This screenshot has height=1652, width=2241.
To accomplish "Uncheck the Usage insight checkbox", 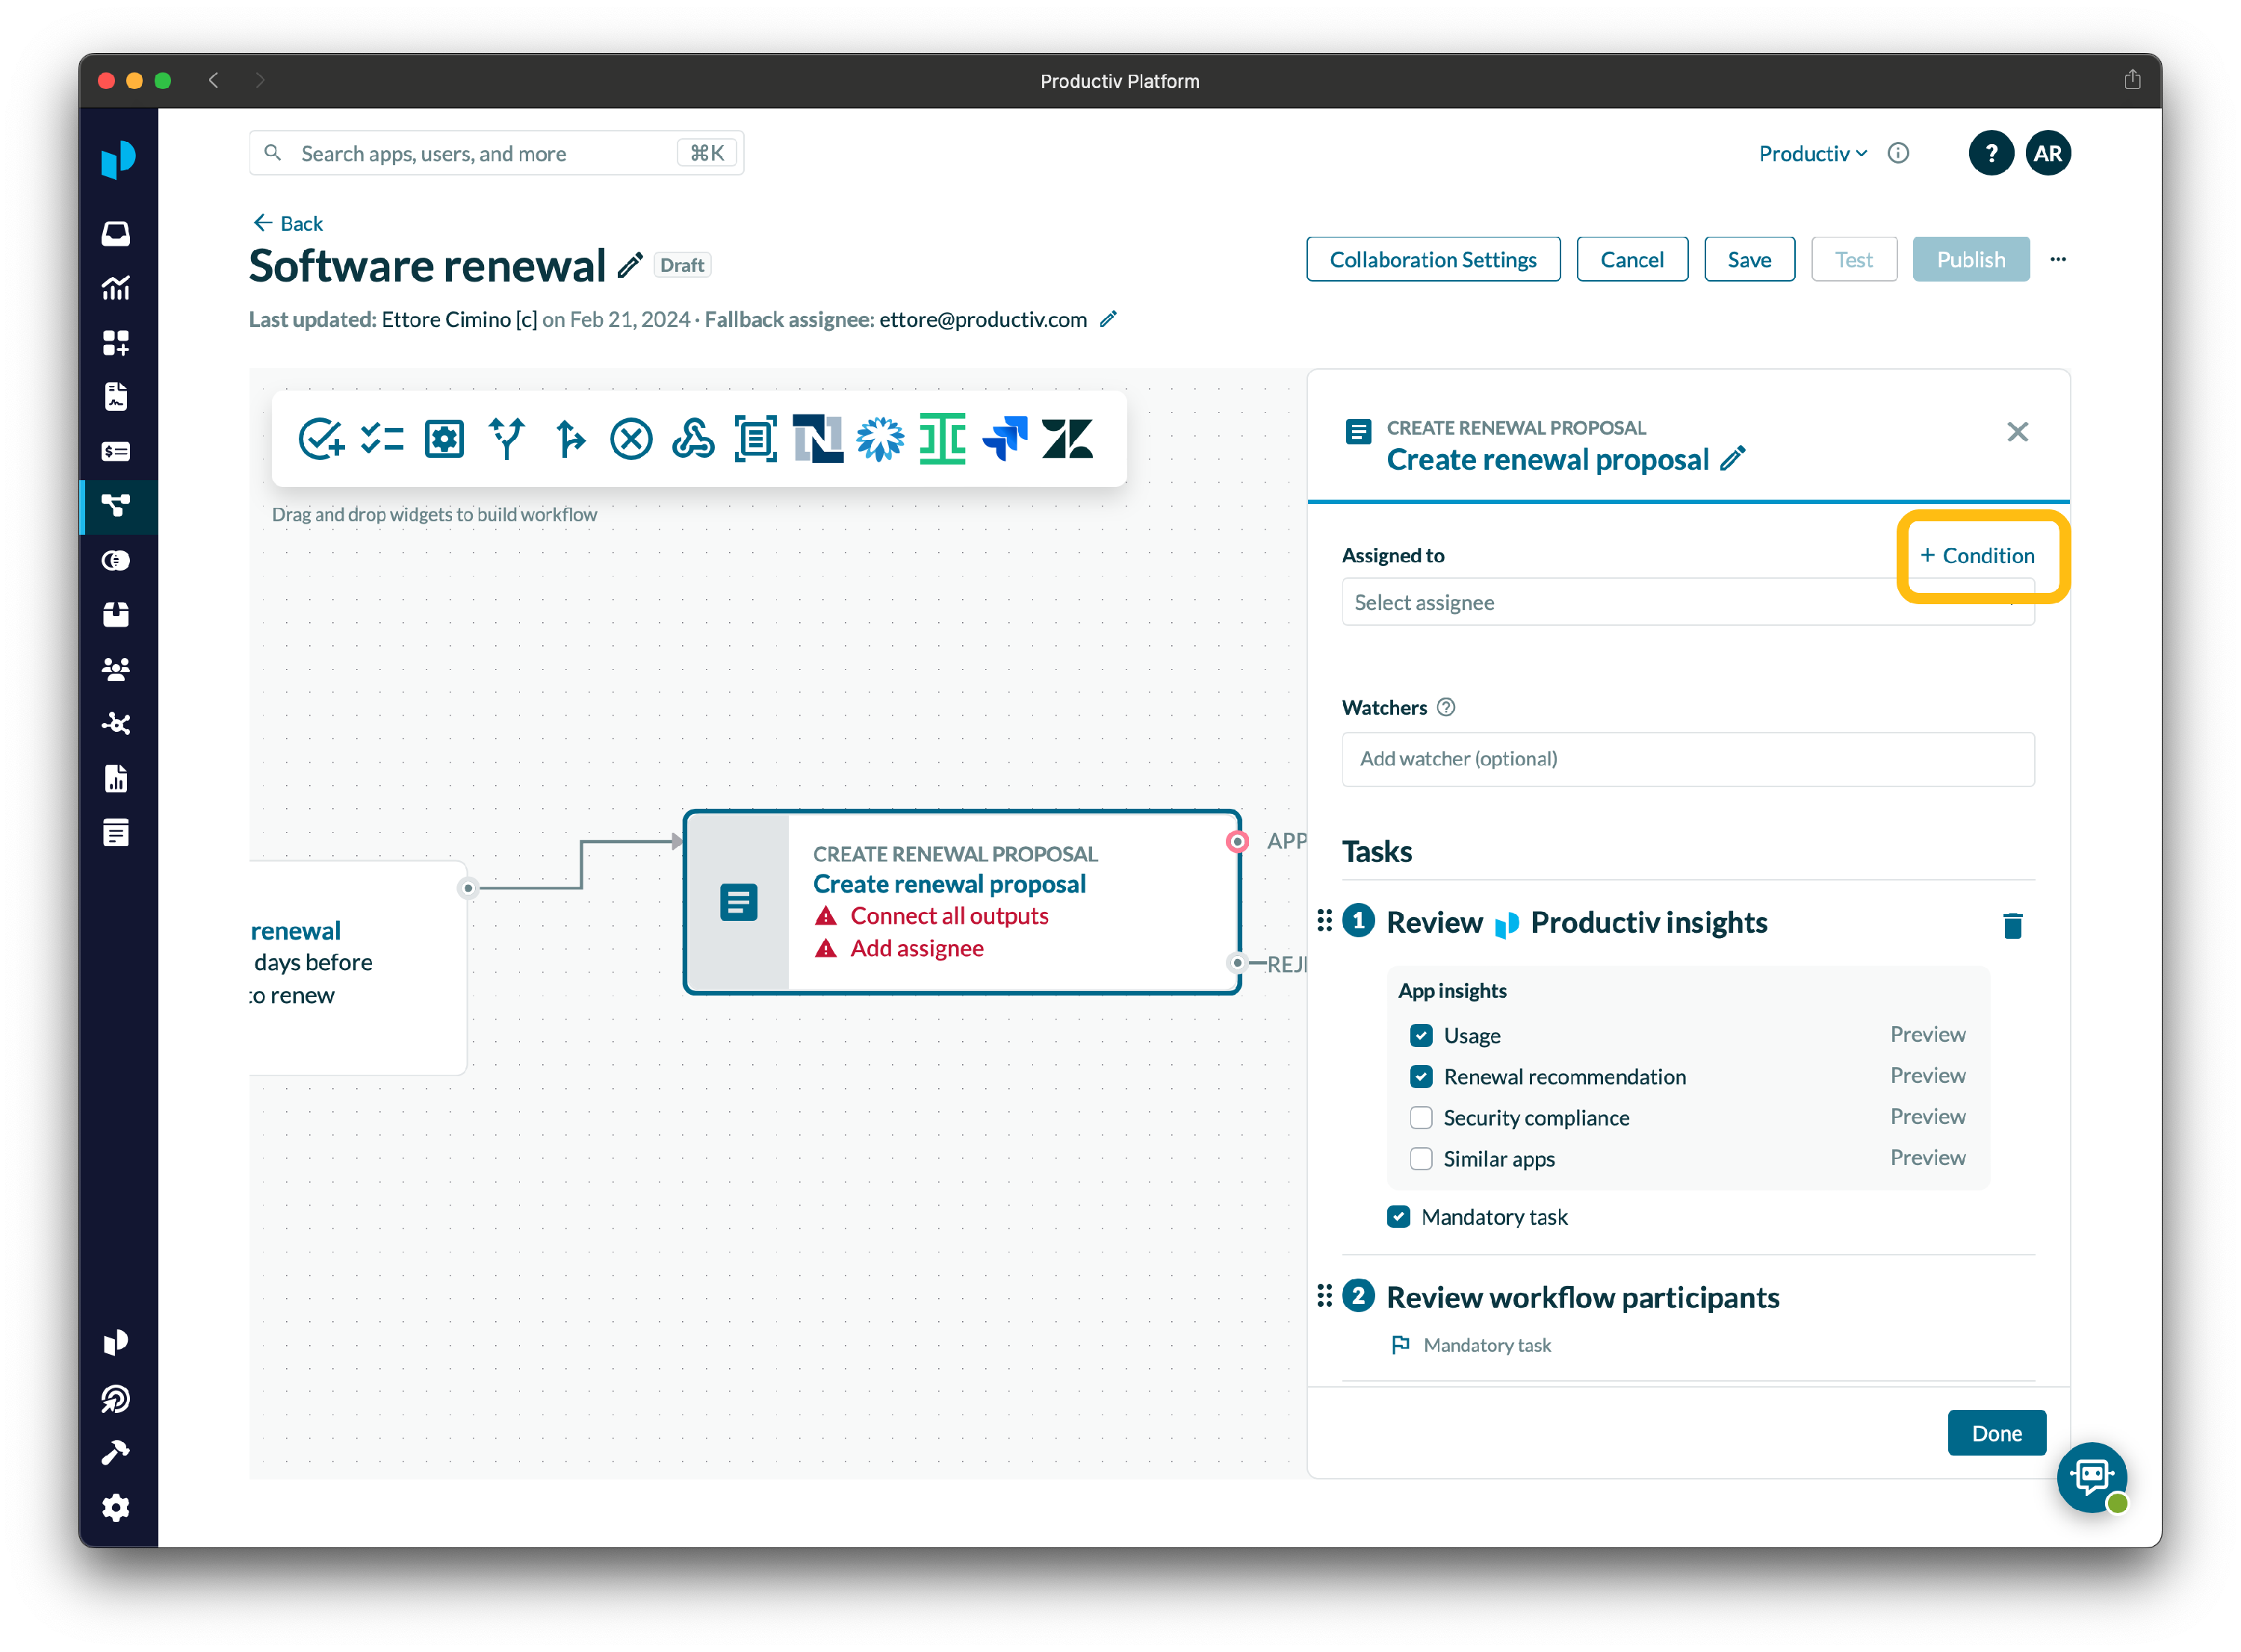I will pos(1420,1035).
